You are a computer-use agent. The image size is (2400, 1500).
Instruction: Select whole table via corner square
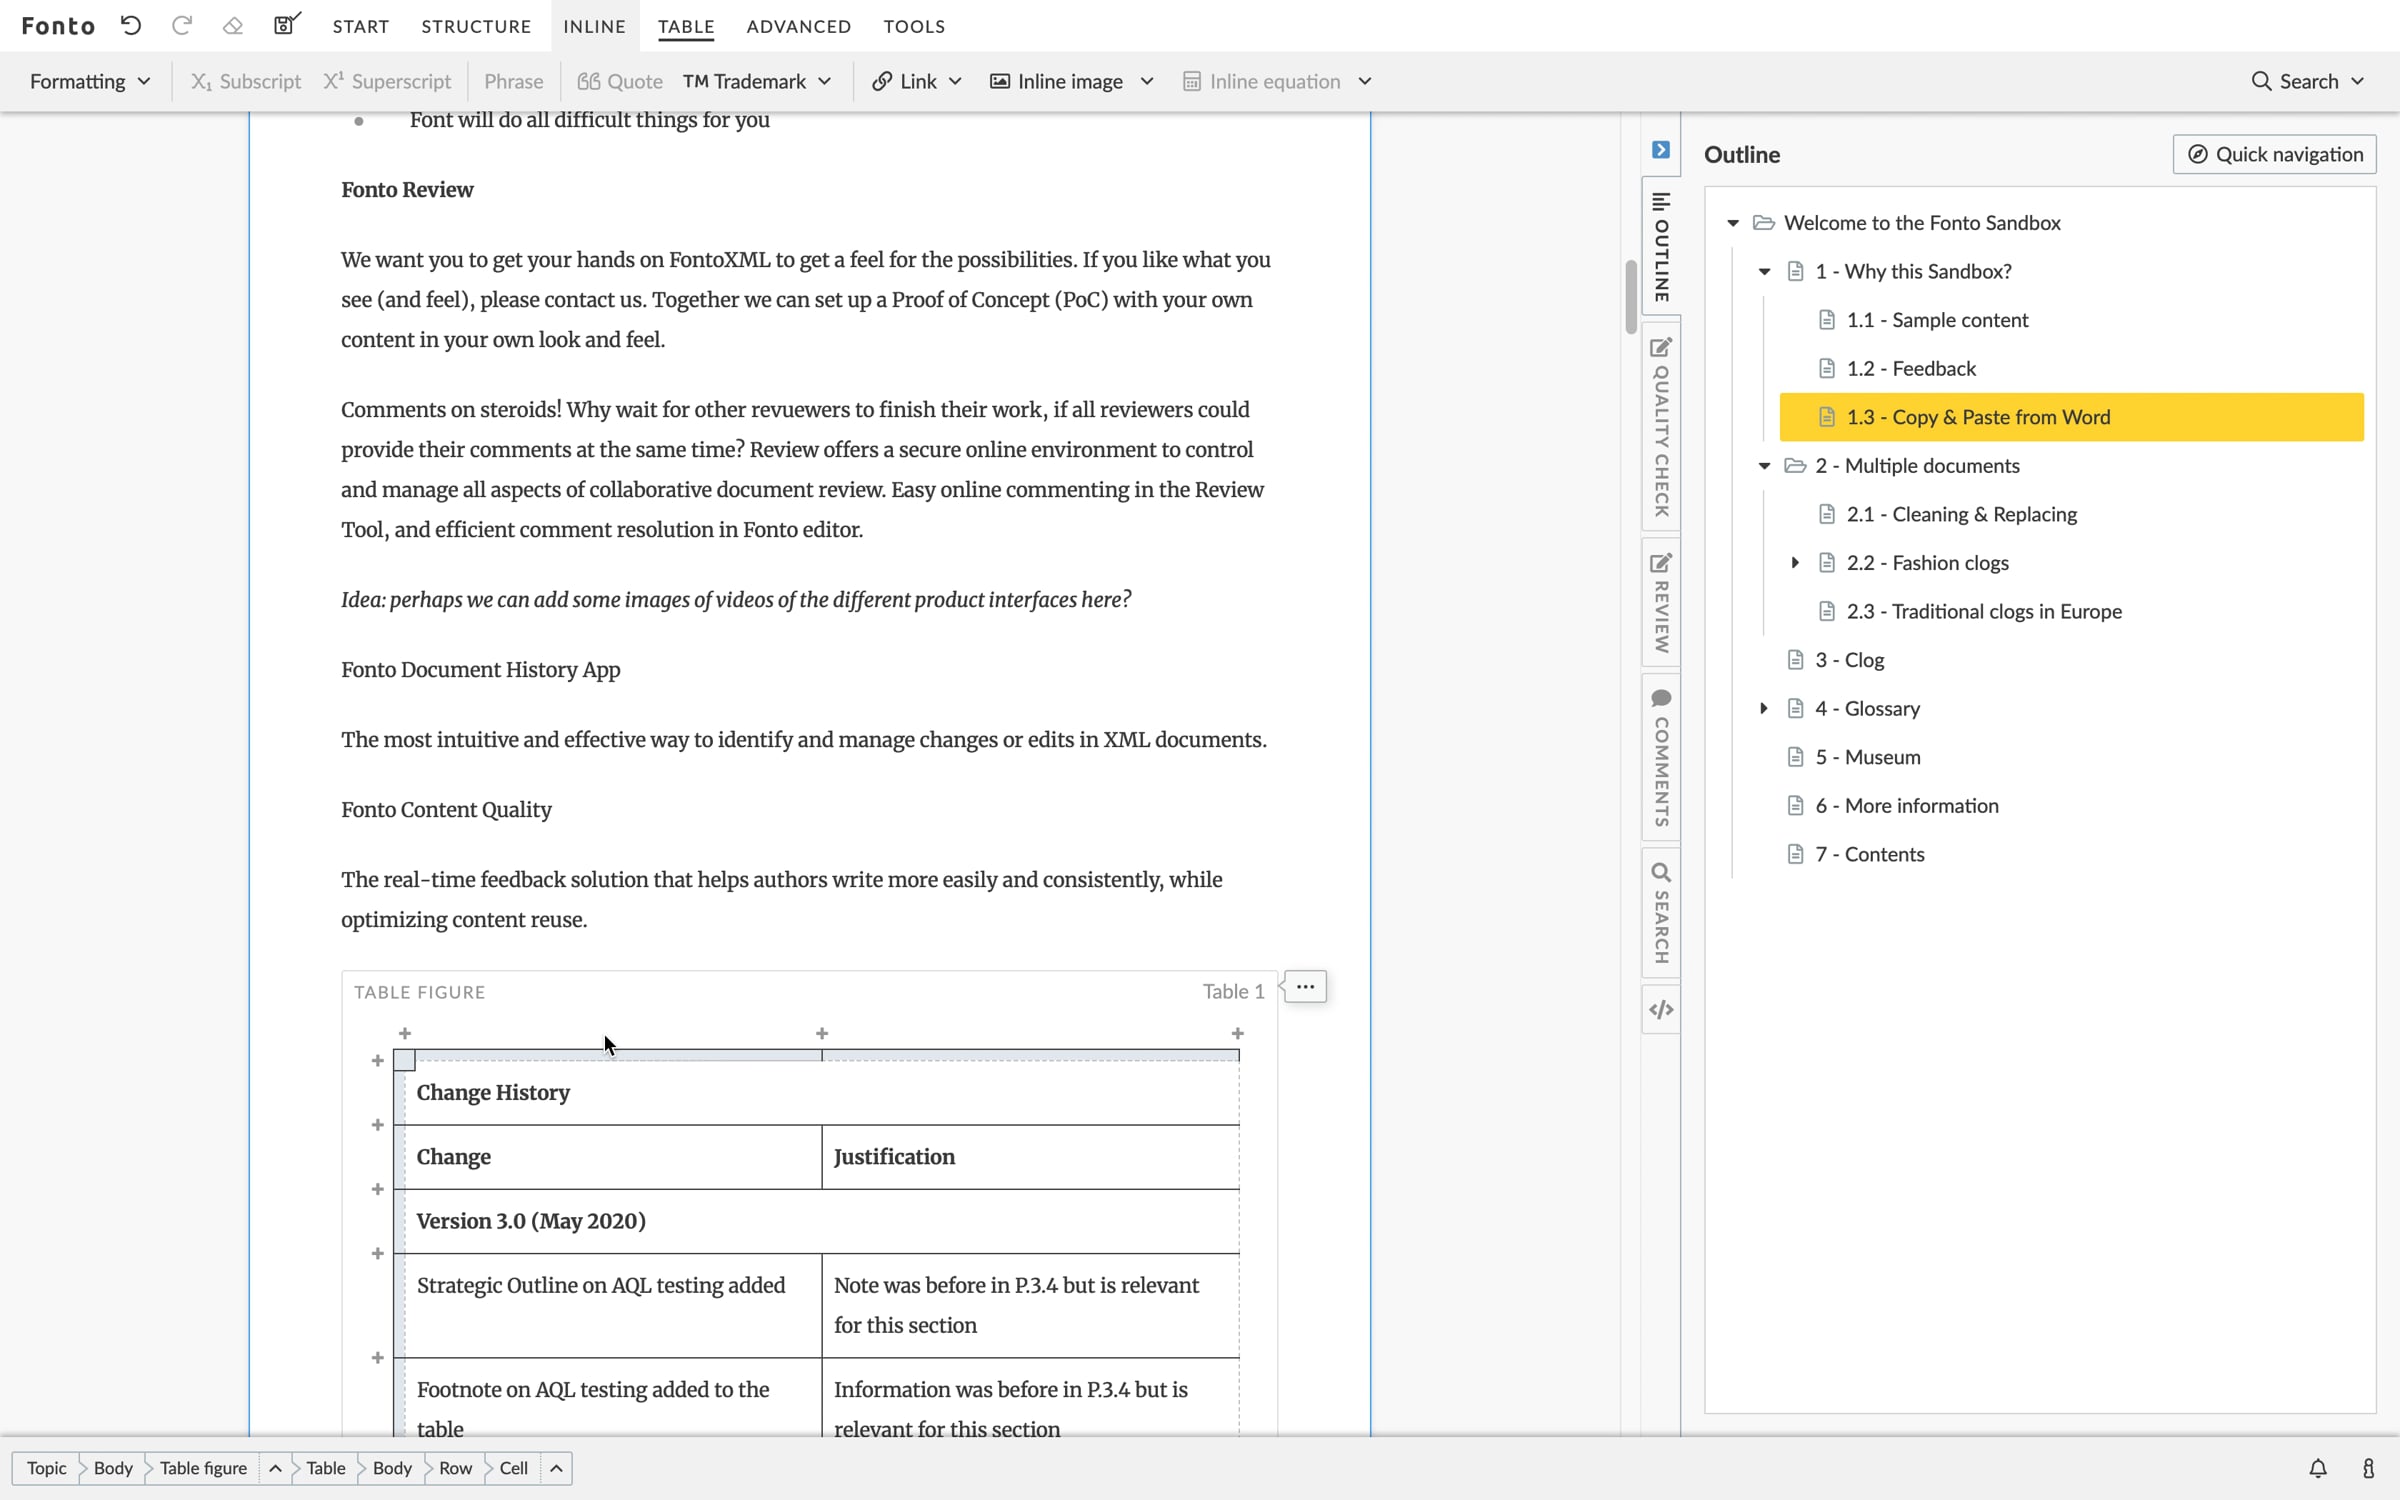point(404,1060)
